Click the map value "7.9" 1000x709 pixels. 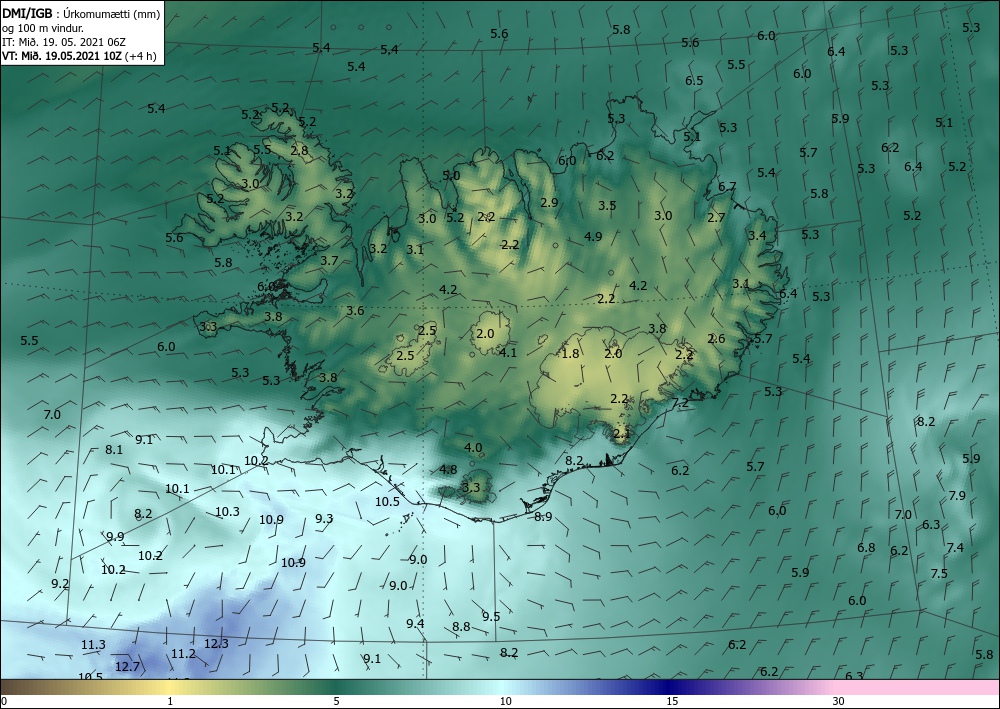coord(957,495)
